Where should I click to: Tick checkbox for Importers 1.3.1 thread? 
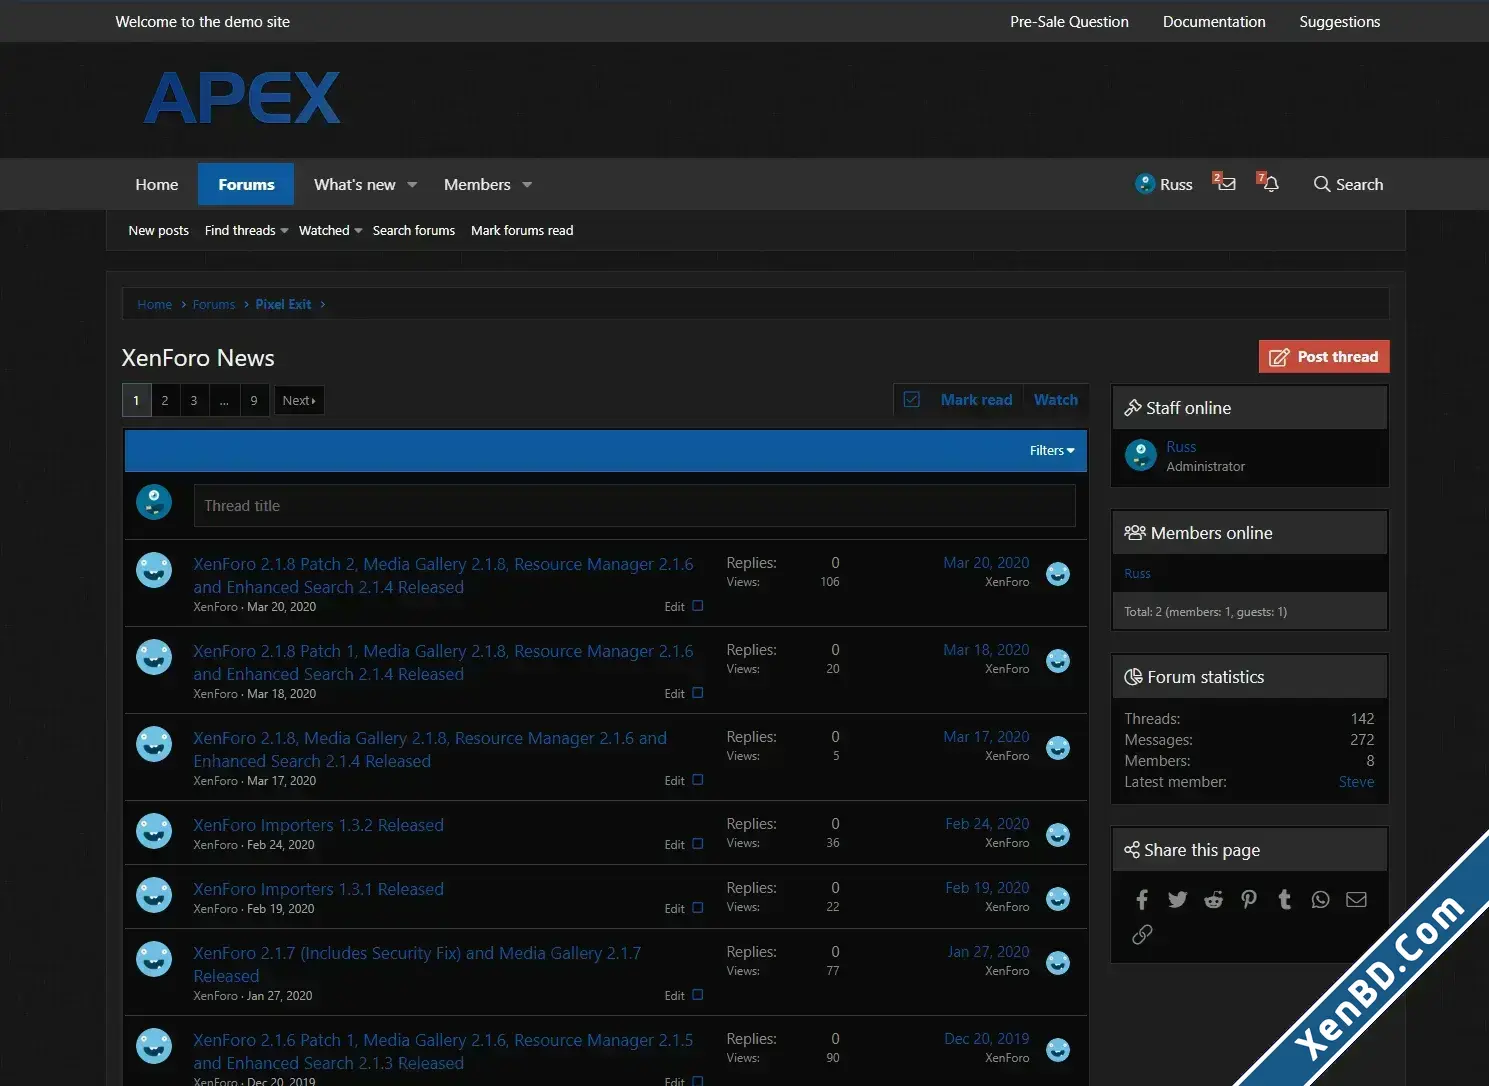point(698,908)
